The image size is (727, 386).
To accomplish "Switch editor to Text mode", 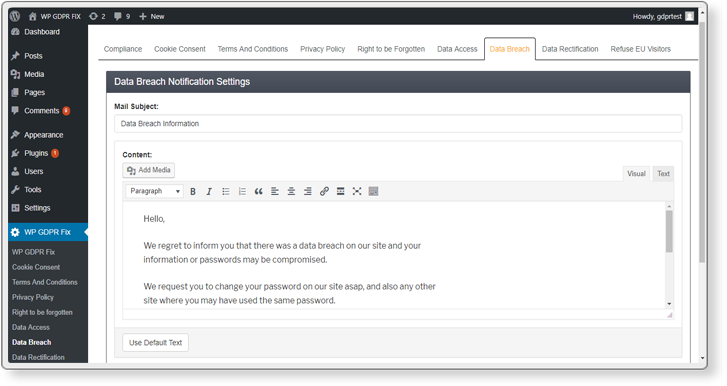I will (663, 174).
